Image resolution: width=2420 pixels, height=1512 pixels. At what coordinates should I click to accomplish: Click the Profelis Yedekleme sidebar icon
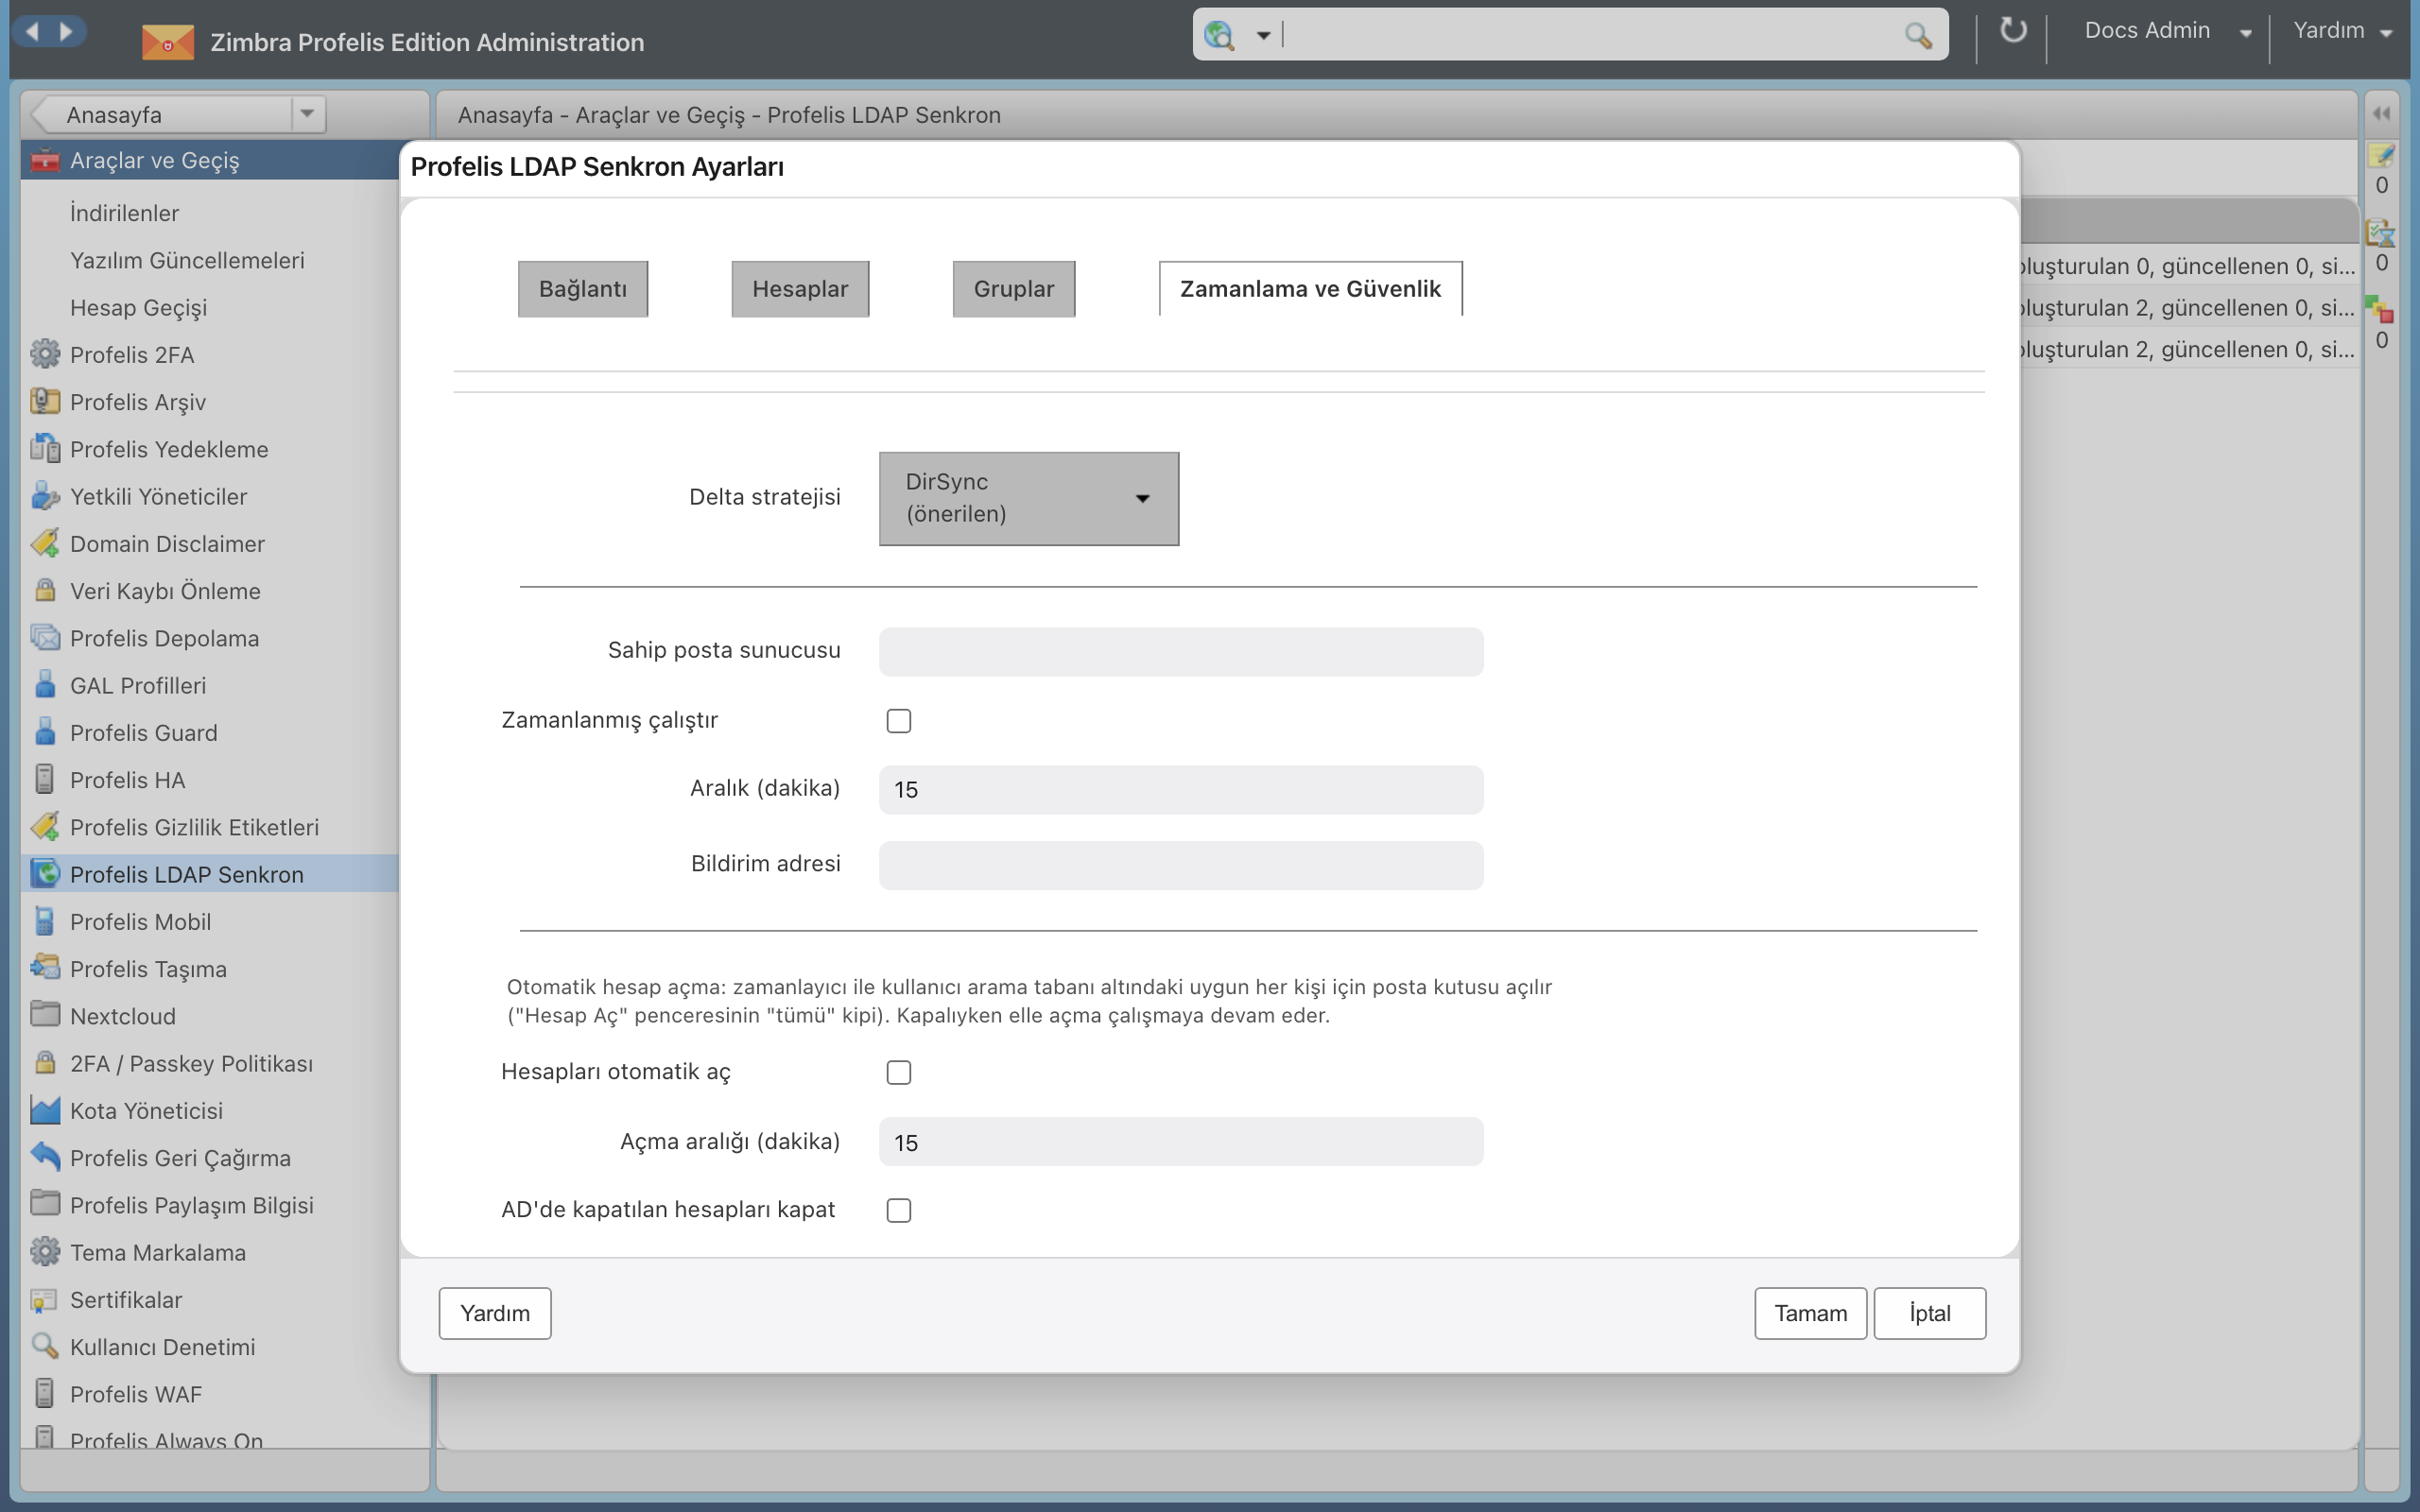[x=45, y=448]
